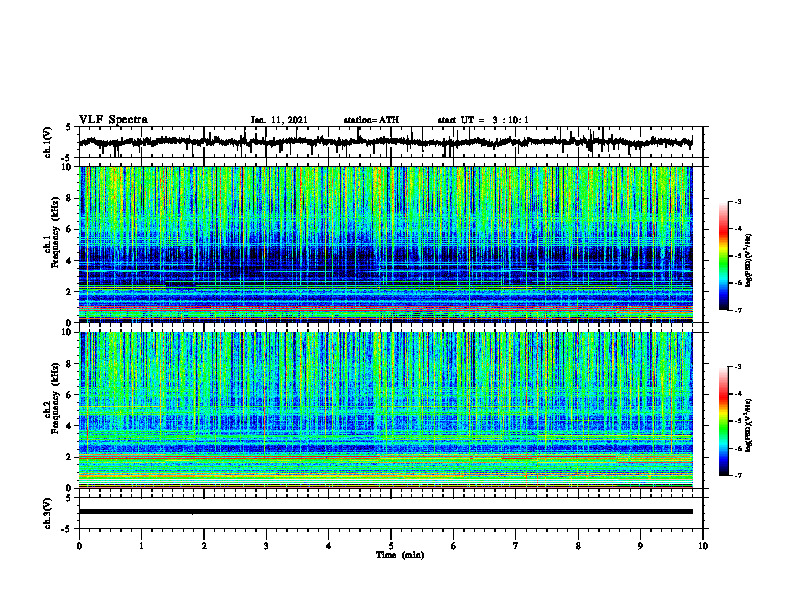Click the "10" tick on the time axis

703,546
